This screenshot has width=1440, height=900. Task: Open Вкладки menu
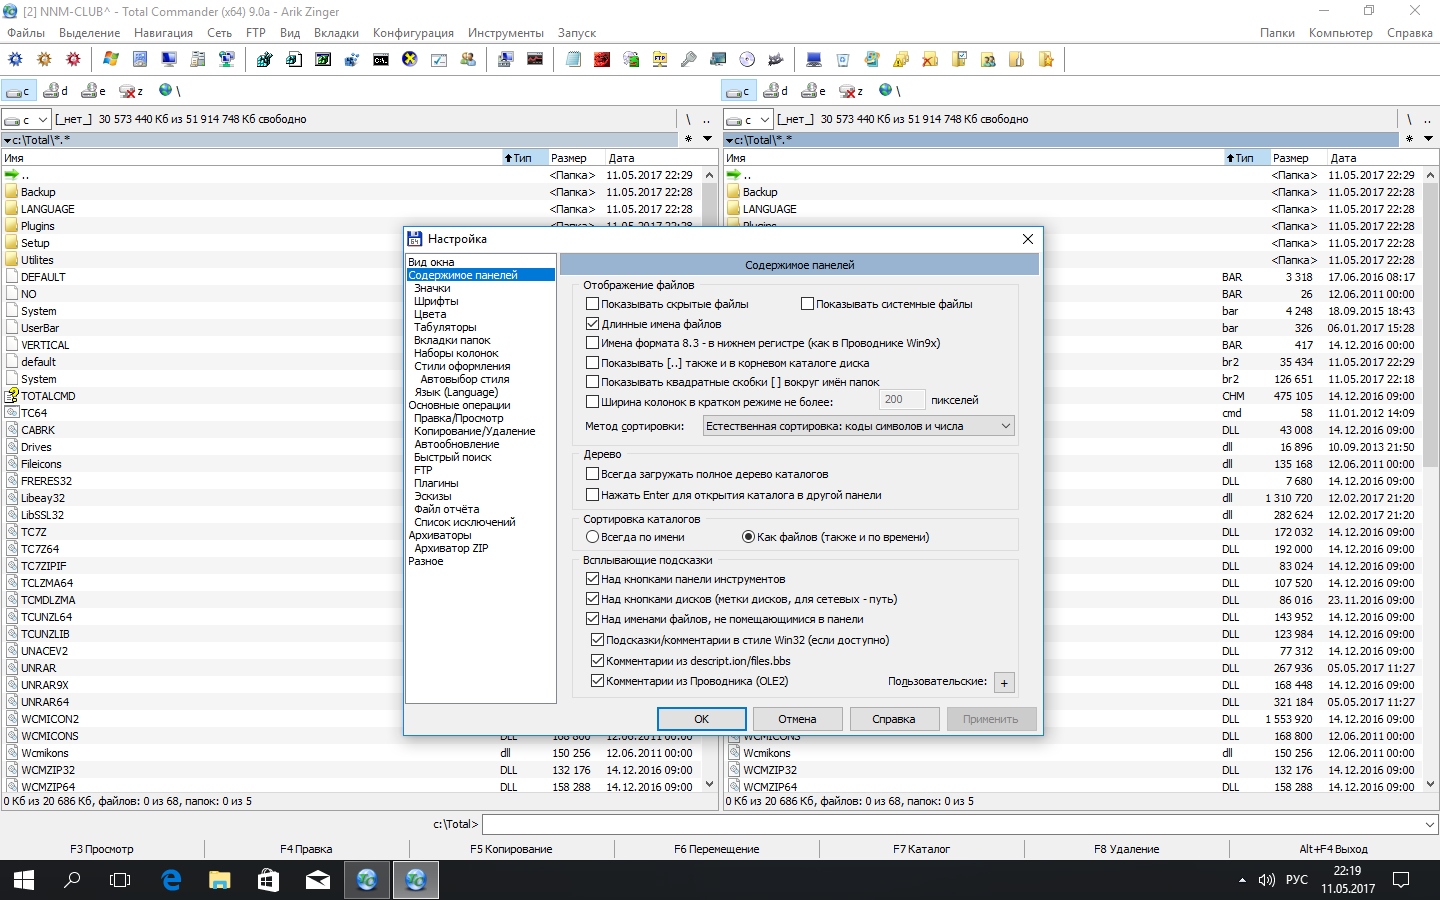coord(336,33)
